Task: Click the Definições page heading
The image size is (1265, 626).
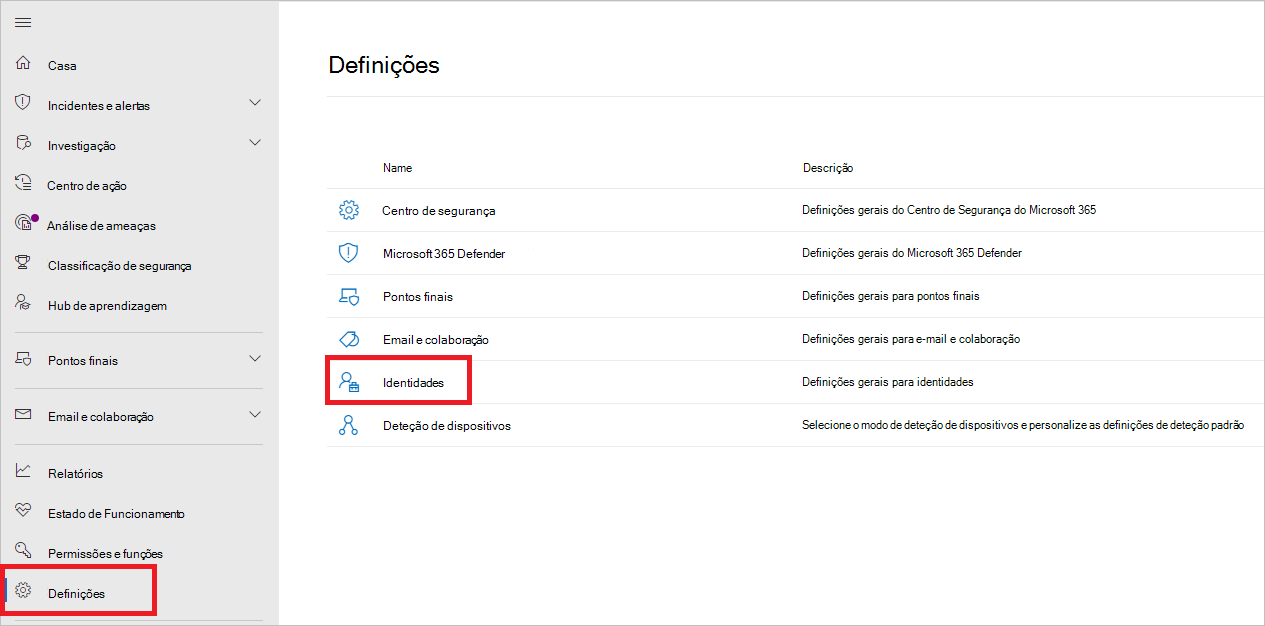Action: [x=384, y=66]
